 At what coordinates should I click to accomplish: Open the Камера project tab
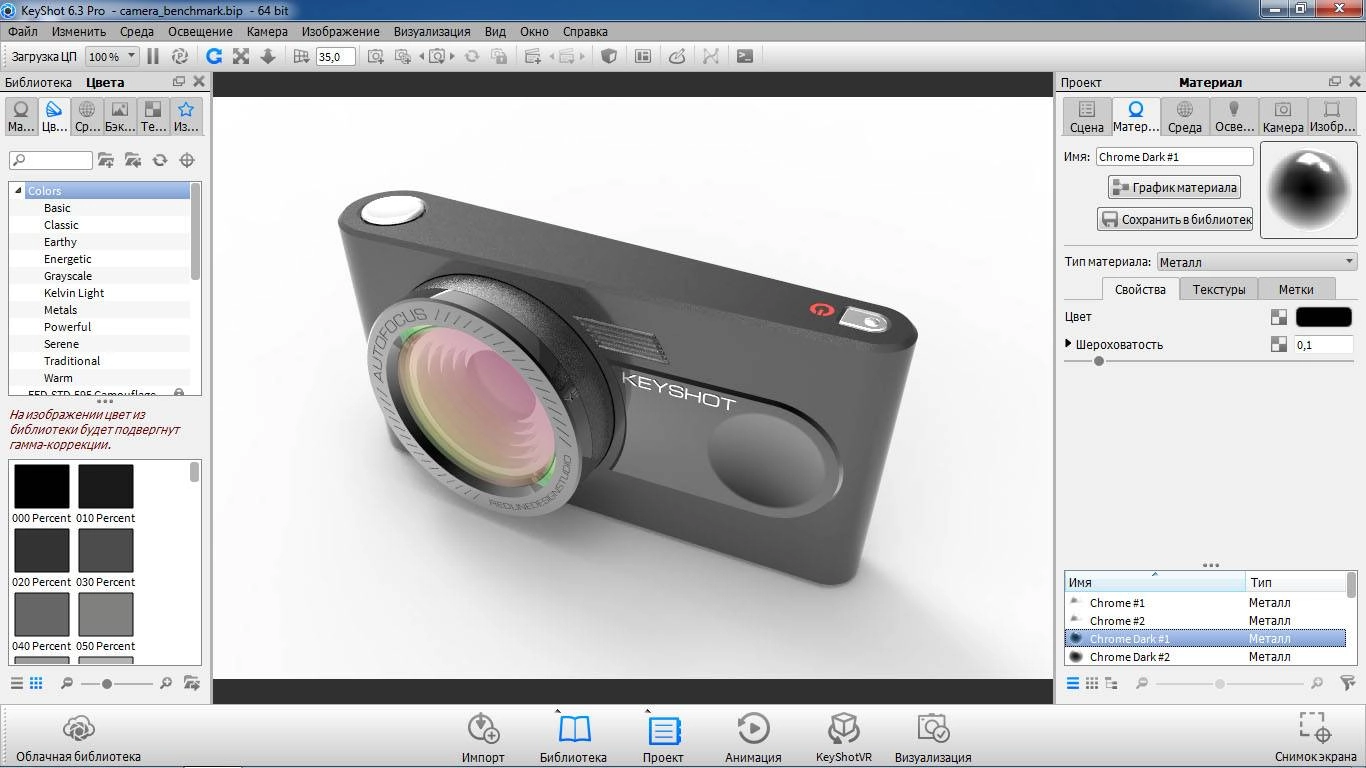click(x=1283, y=116)
